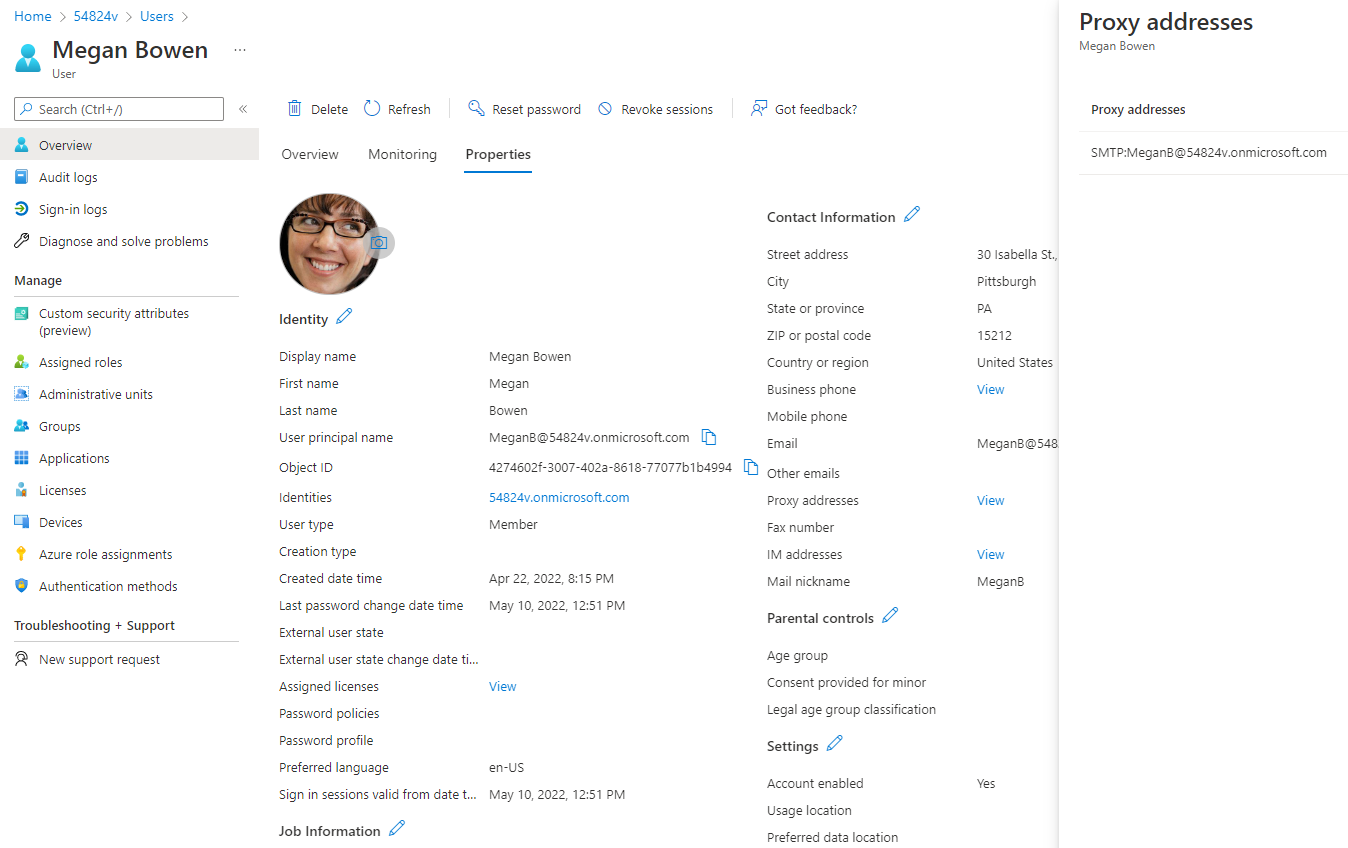Refresh the user properties page

397,109
